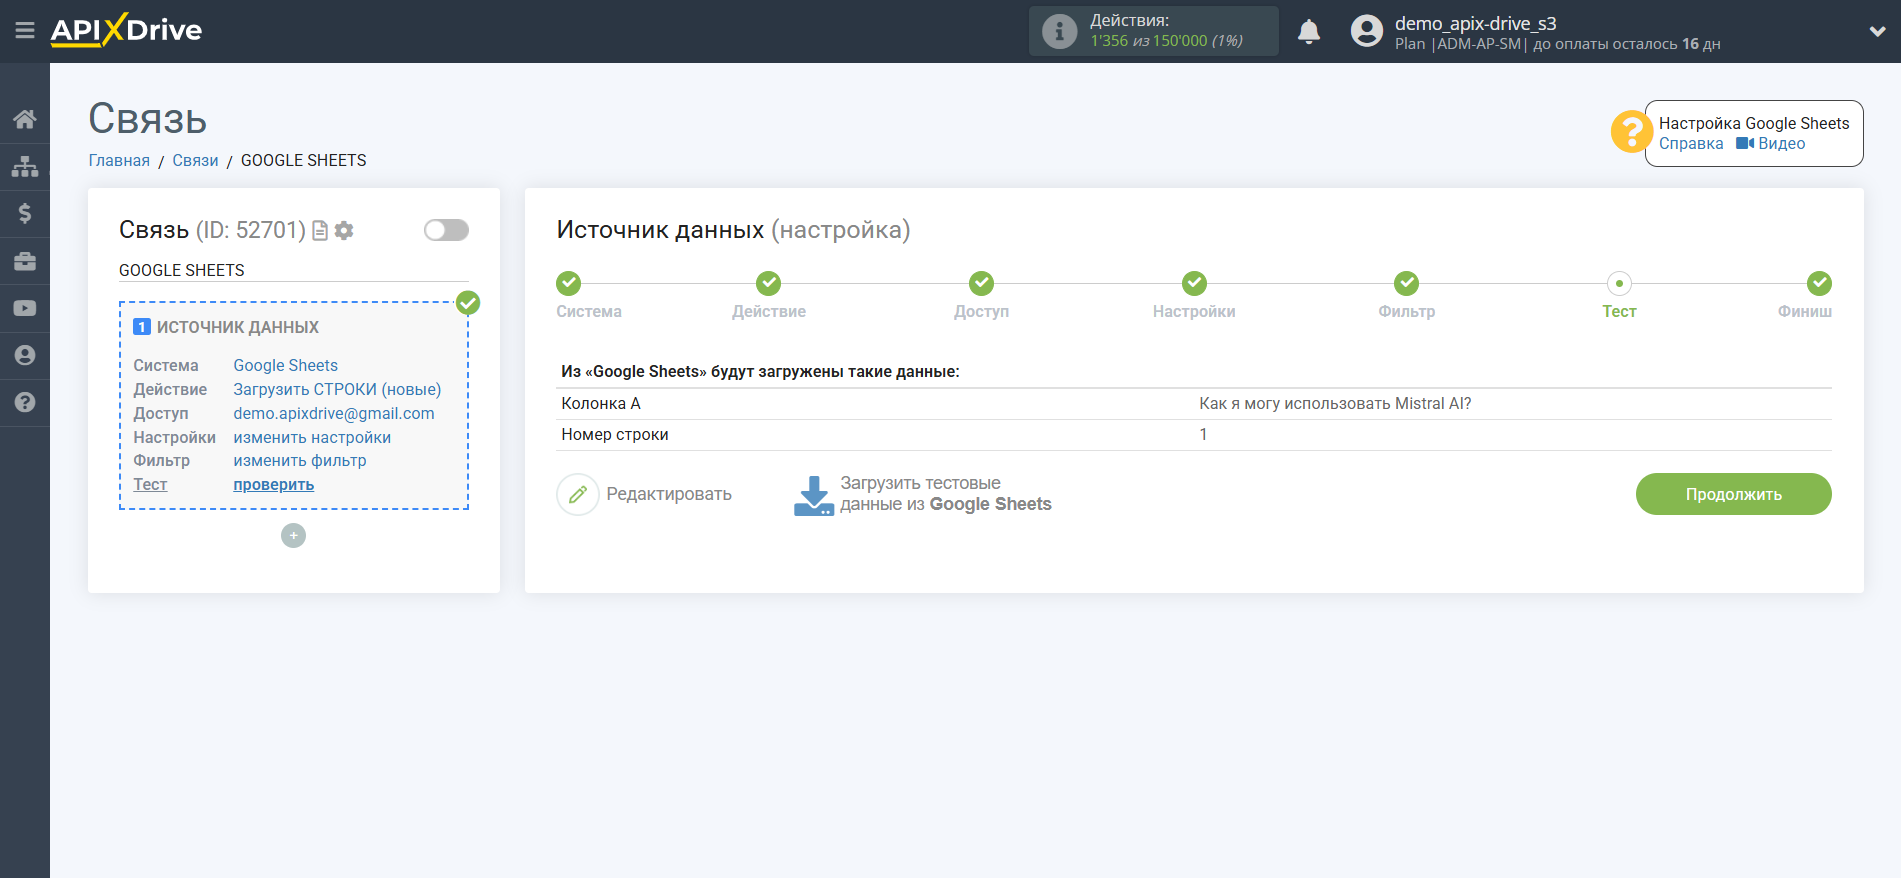Open the briefcase sidebar icon
The width and height of the screenshot is (1901, 878).
click(x=25, y=261)
